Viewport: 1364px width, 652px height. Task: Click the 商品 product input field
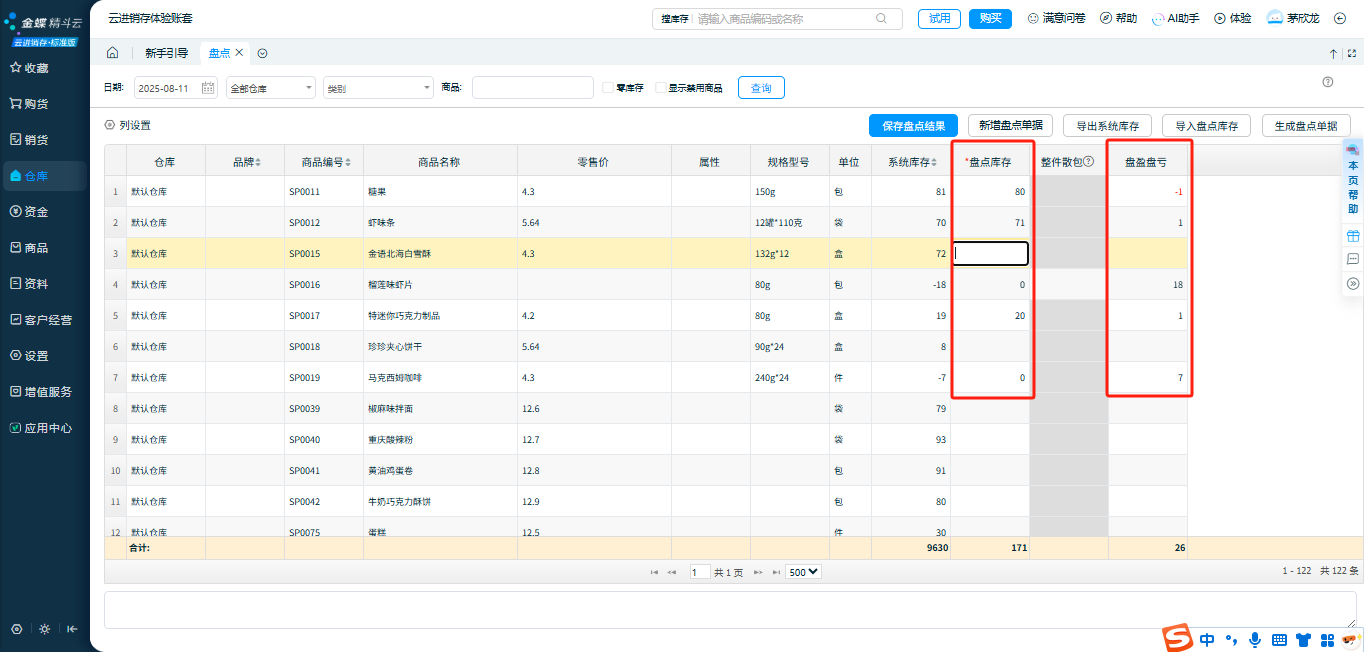532,88
